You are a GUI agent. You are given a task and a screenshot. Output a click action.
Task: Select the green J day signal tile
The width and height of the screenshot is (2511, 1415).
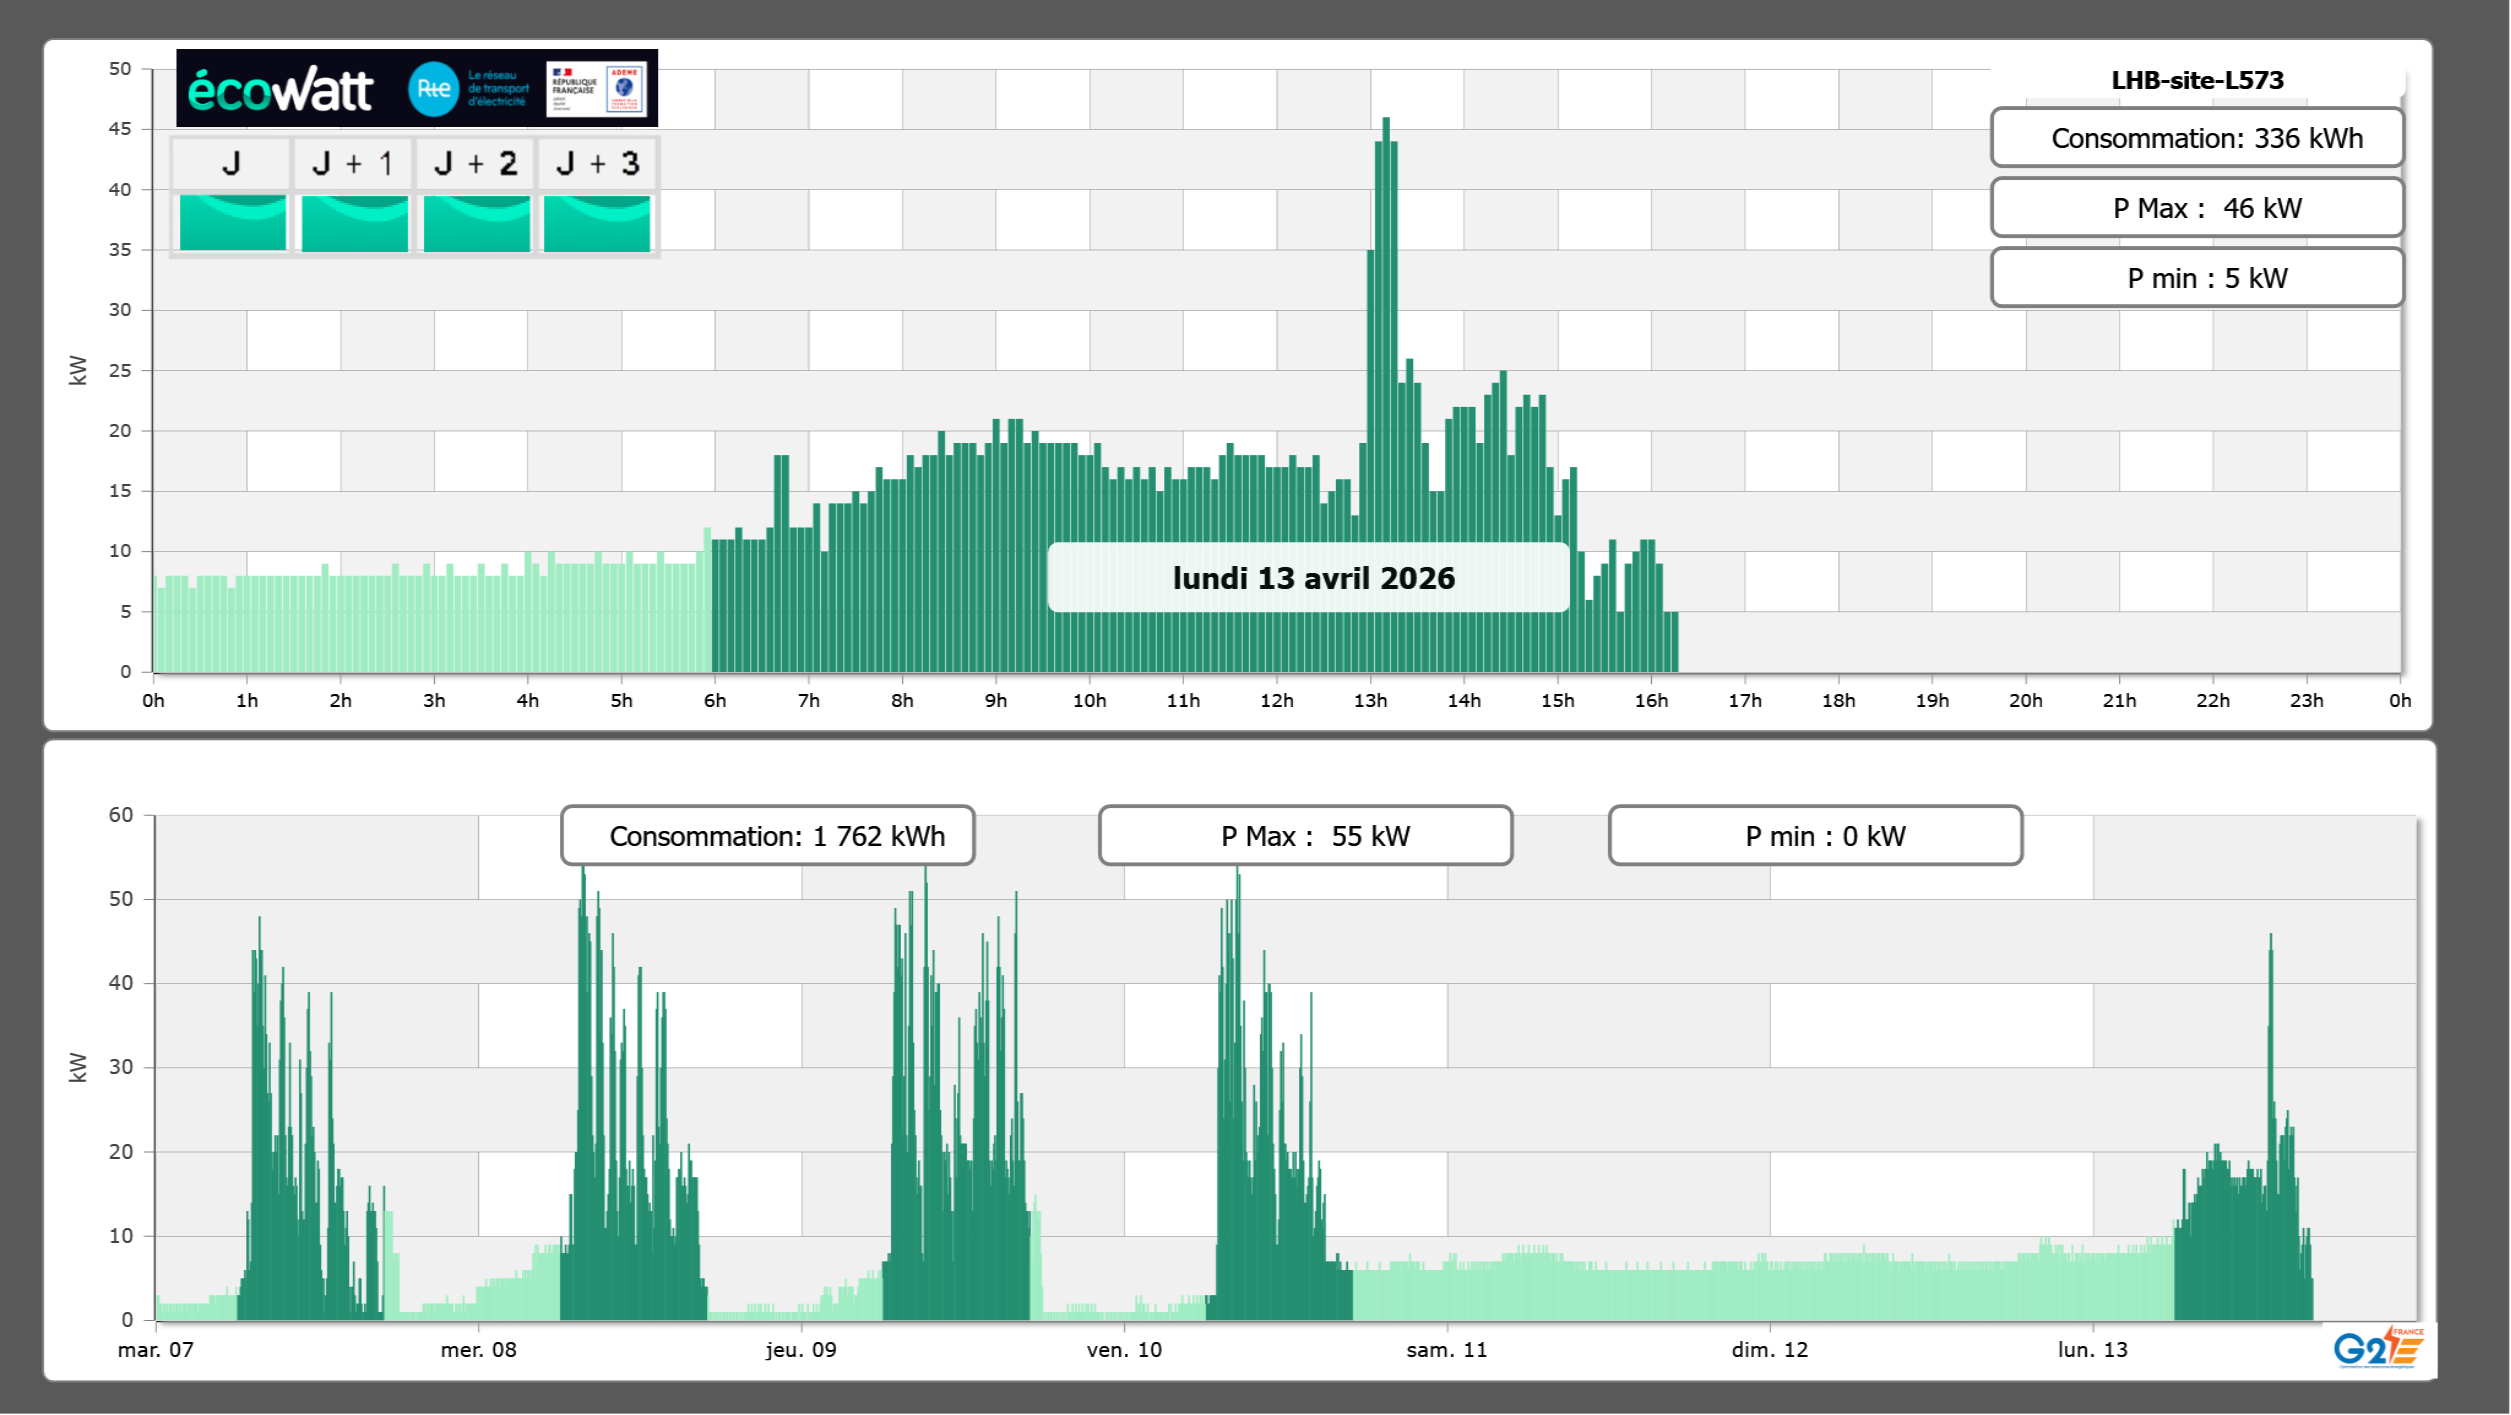coord(232,222)
